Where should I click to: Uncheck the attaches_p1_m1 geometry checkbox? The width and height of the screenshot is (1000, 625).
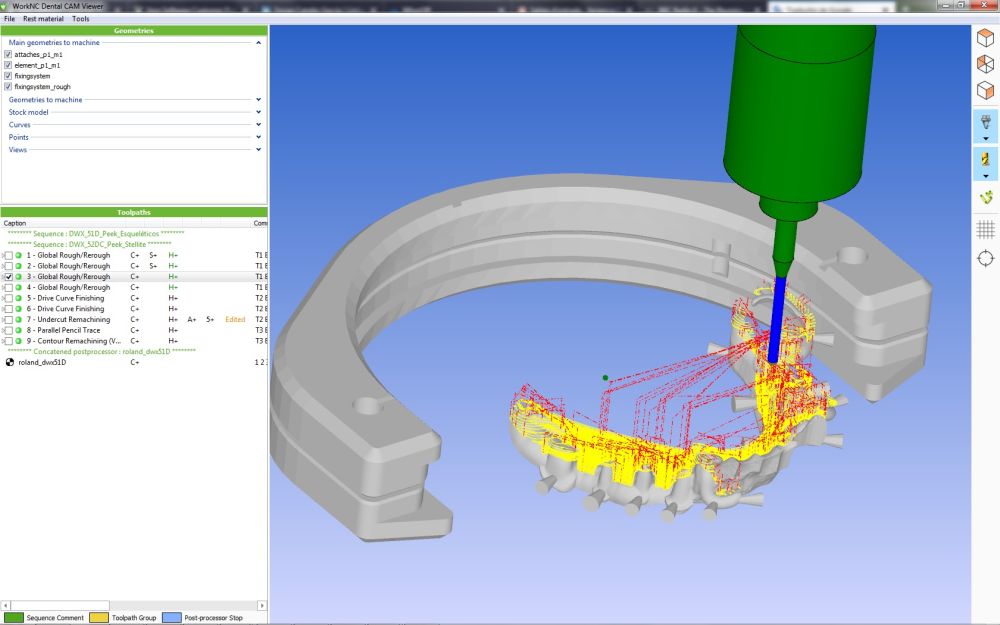coord(8,55)
